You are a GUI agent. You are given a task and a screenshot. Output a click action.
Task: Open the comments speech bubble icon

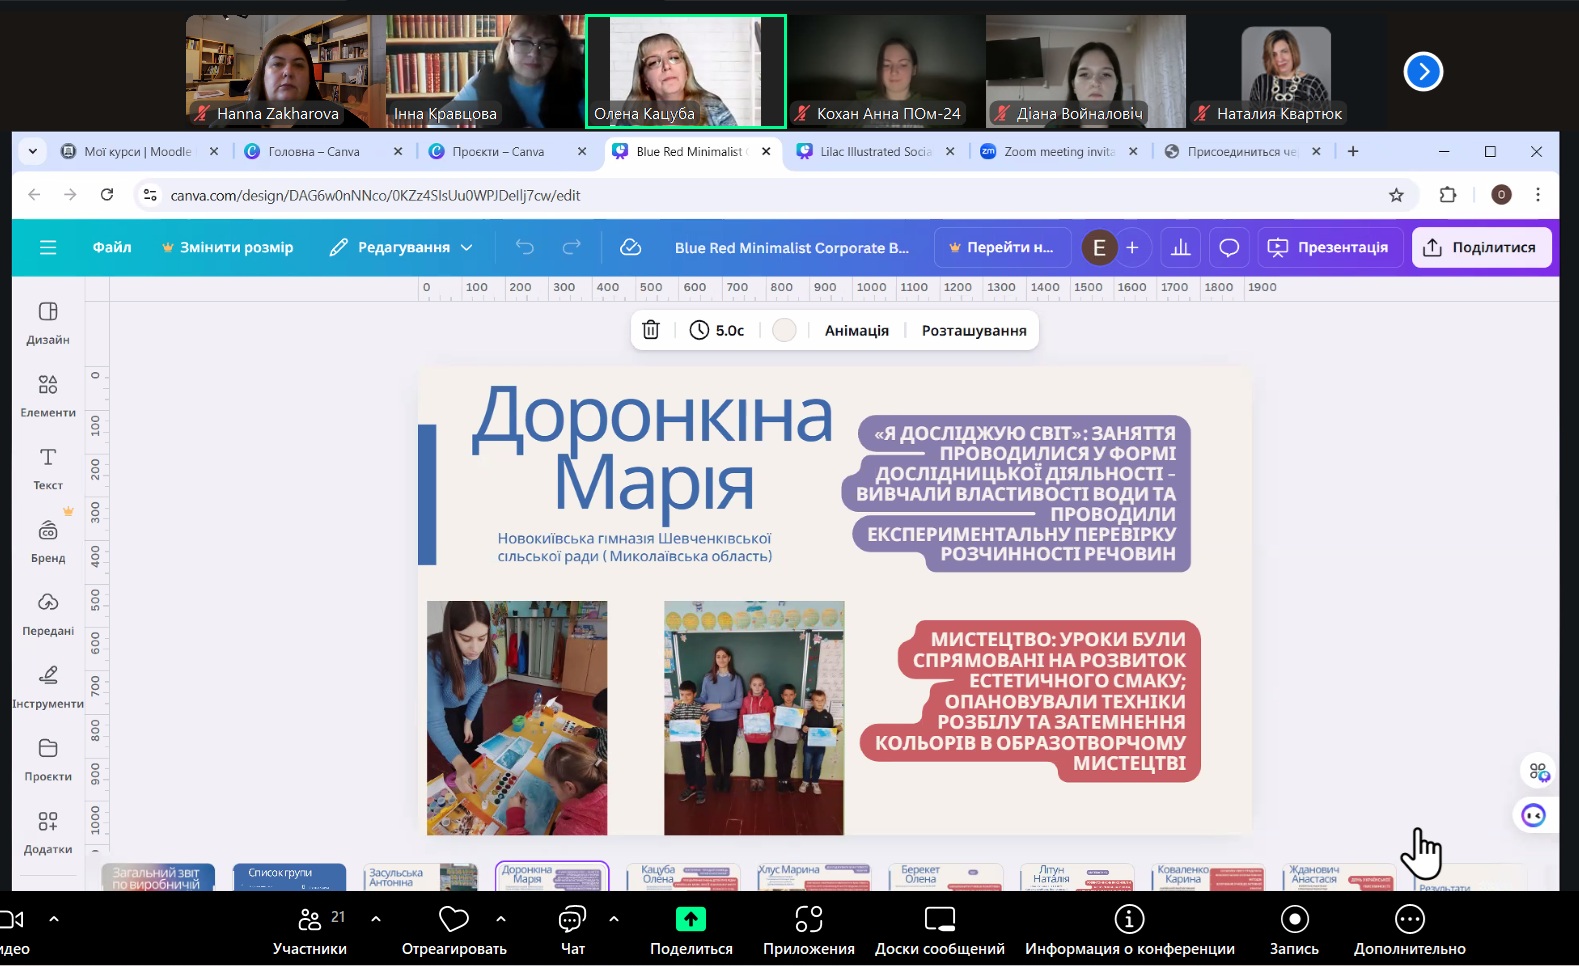[x=1229, y=247]
